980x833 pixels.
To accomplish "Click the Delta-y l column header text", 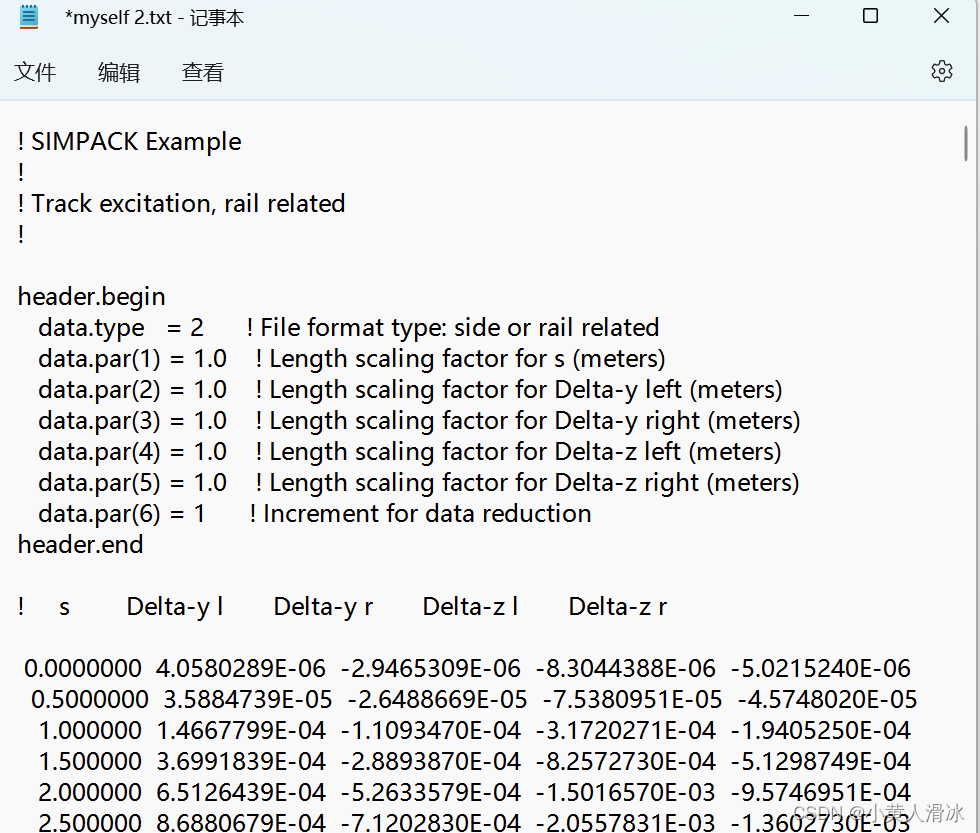I will click(174, 605).
